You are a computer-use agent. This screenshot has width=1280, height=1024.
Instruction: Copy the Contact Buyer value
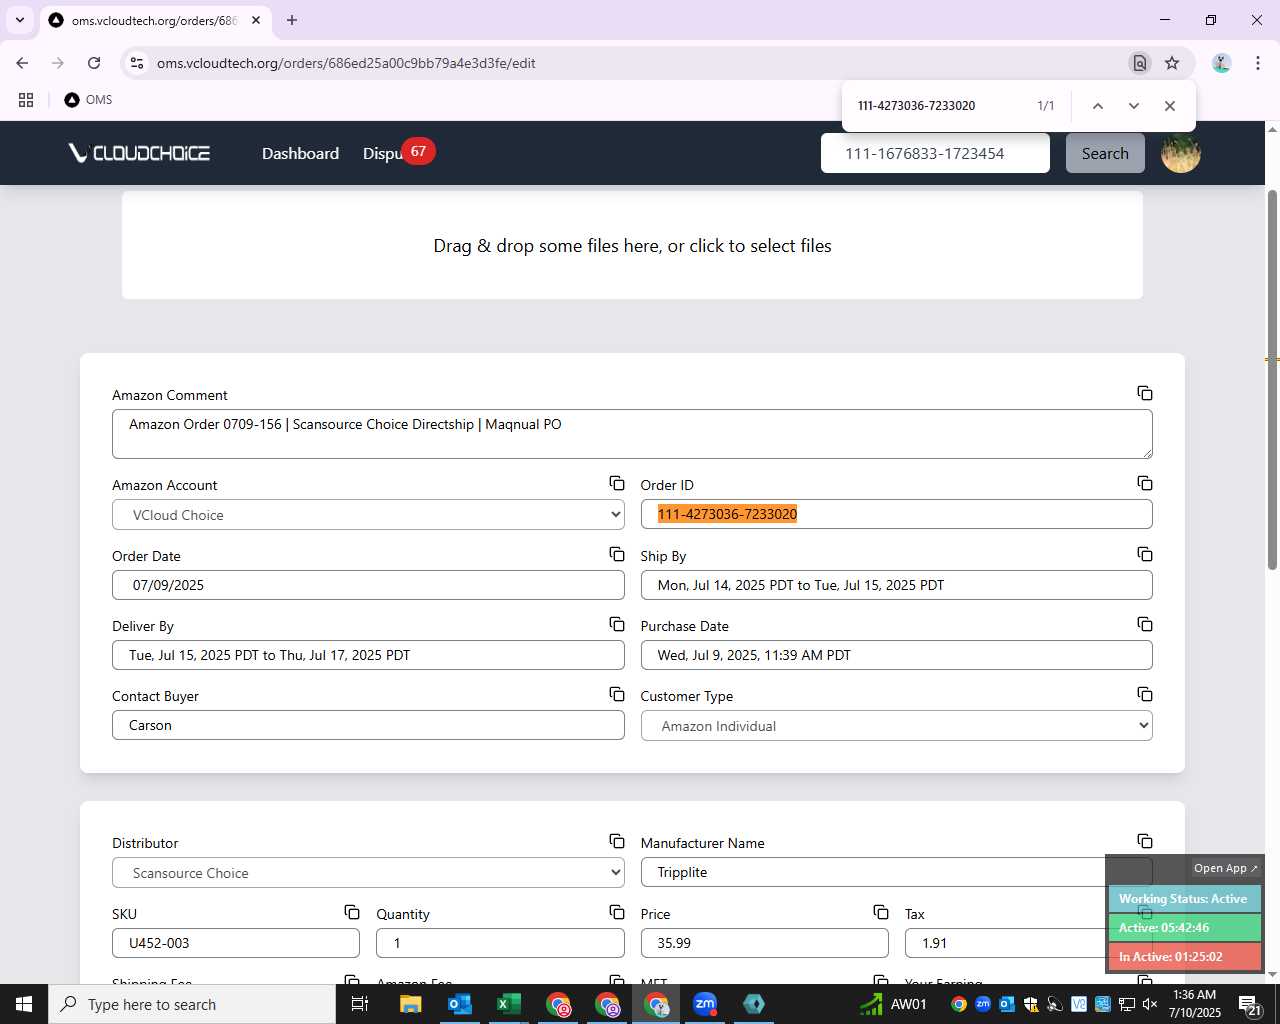coord(617,694)
